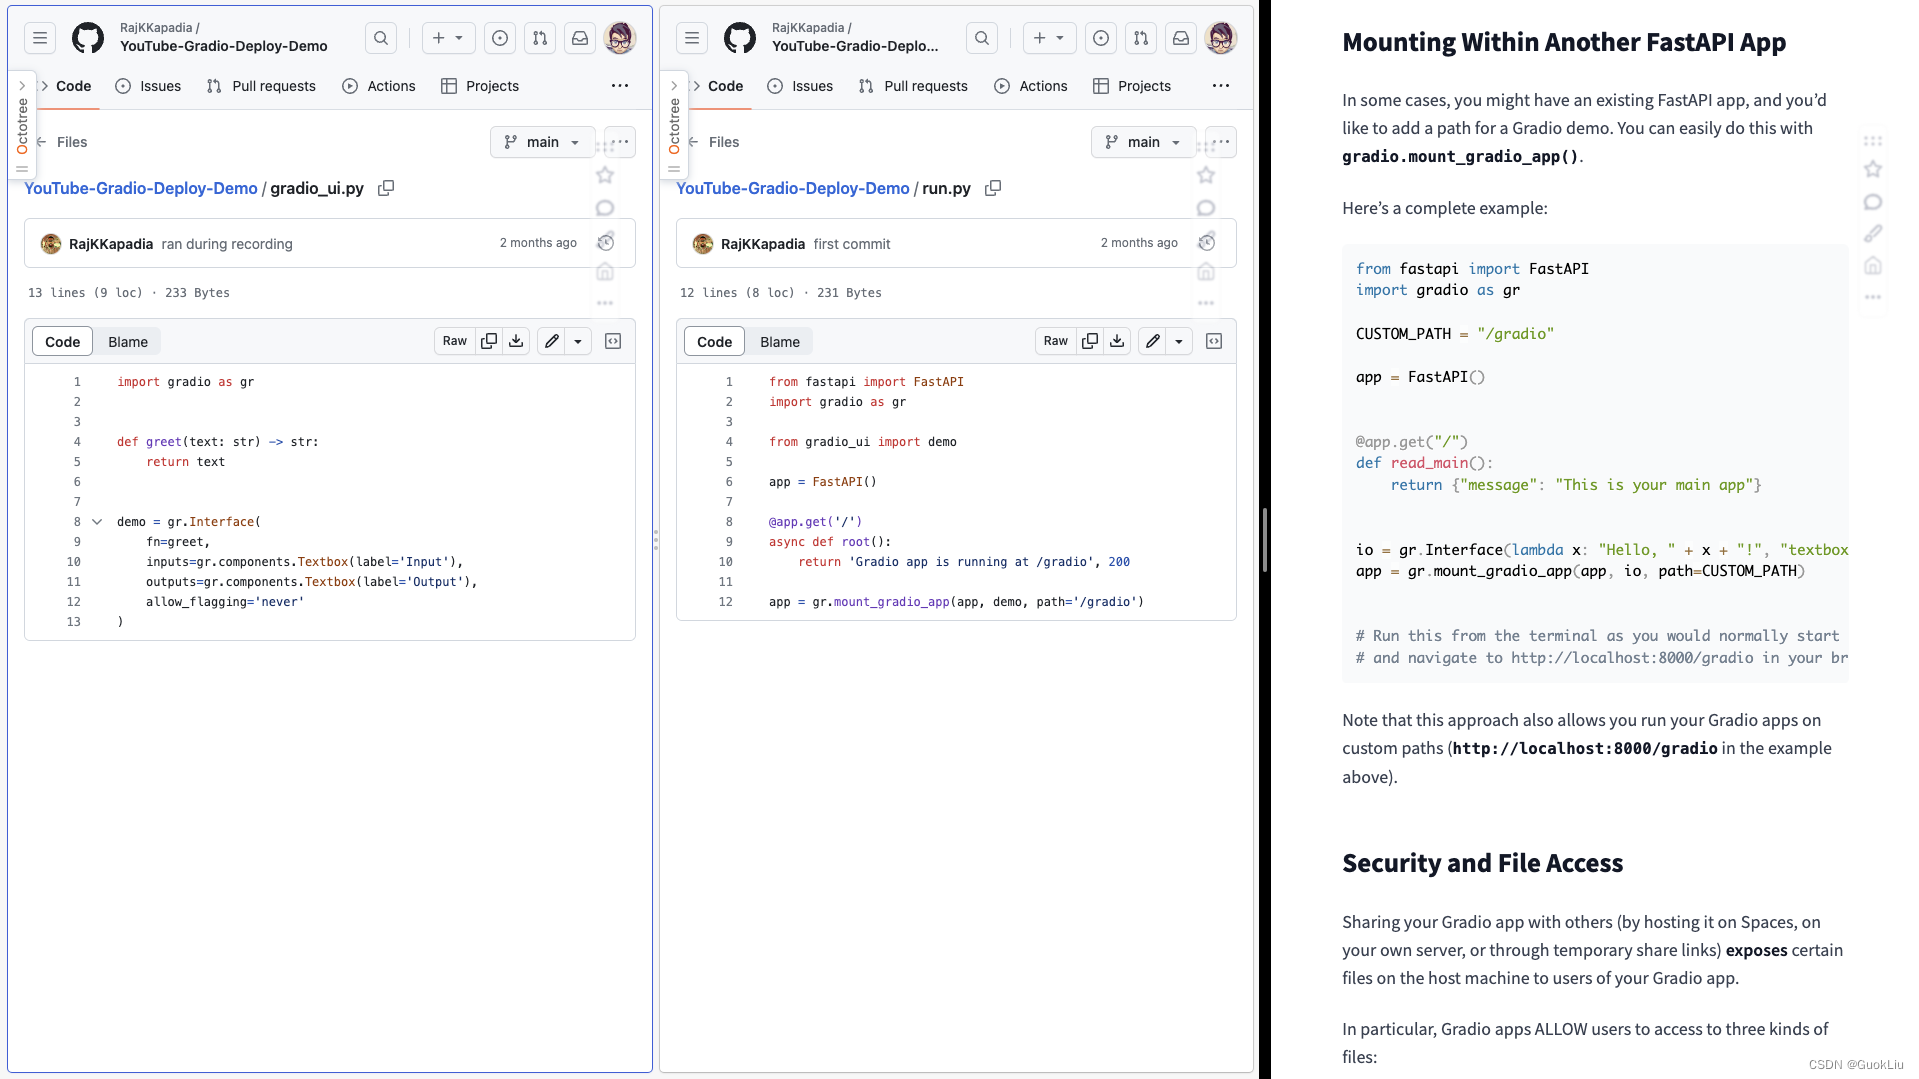This screenshot has height=1079, width=1919.
Task: View commit history for gradio_ui.py
Action: coord(606,243)
